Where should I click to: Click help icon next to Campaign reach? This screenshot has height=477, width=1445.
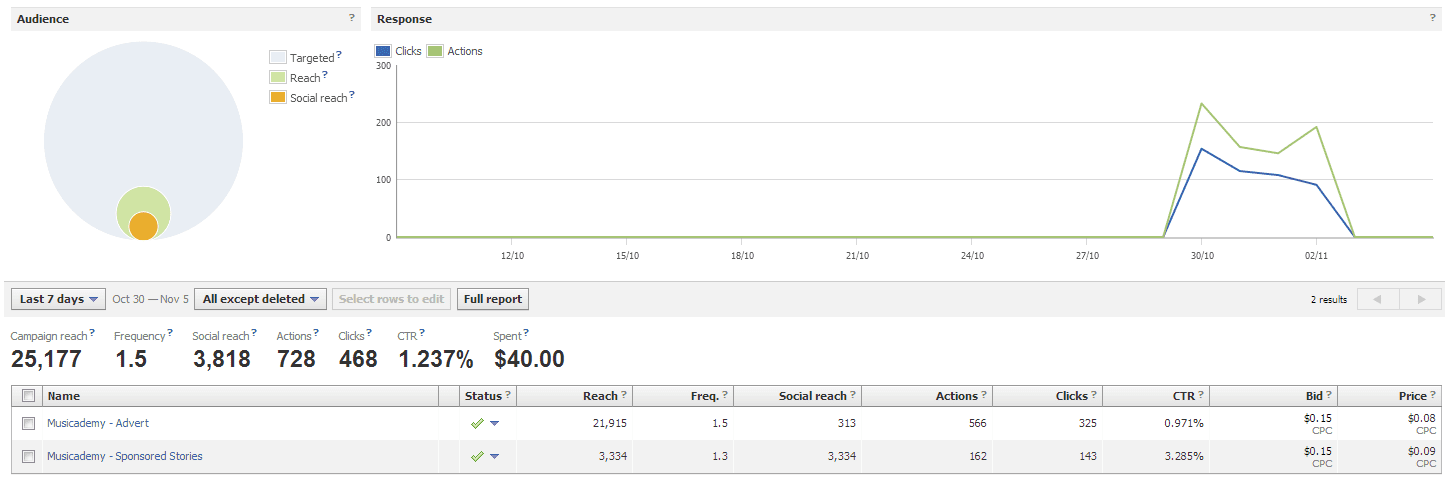pyautogui.click(x=92, y=333)
